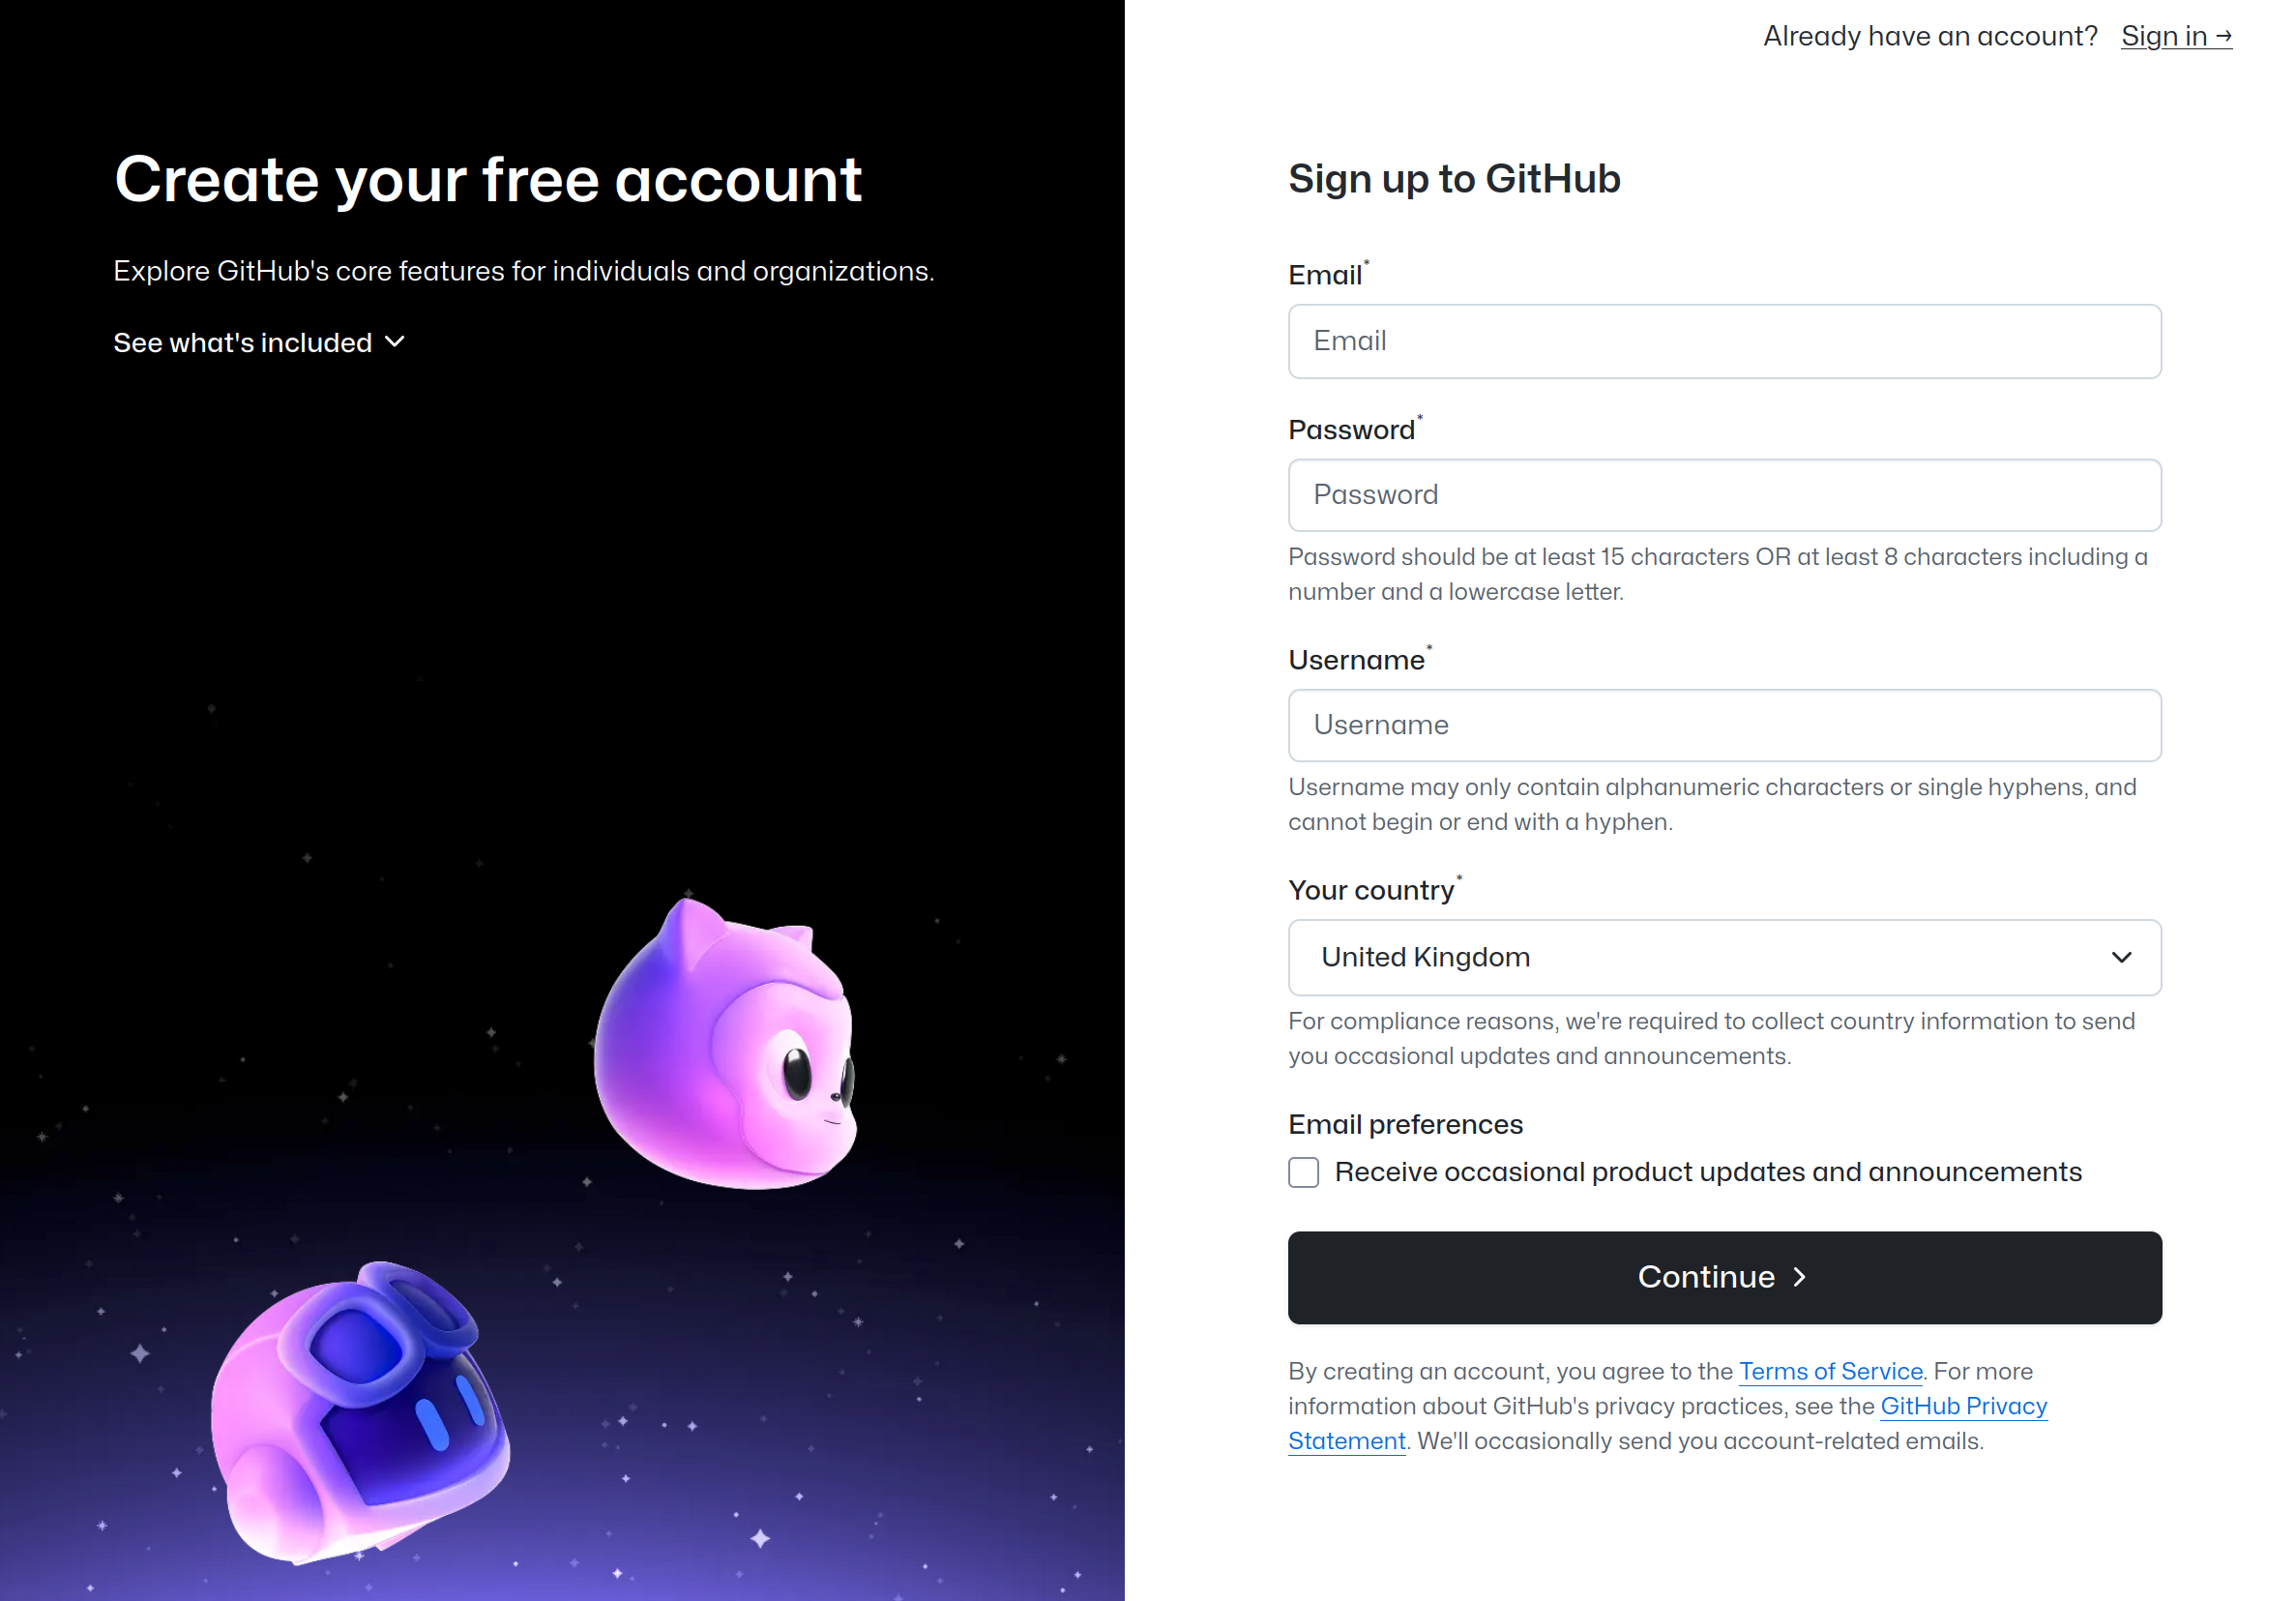
Task: Click the chevron beside "See what's included"
Action: click(396, 342)
